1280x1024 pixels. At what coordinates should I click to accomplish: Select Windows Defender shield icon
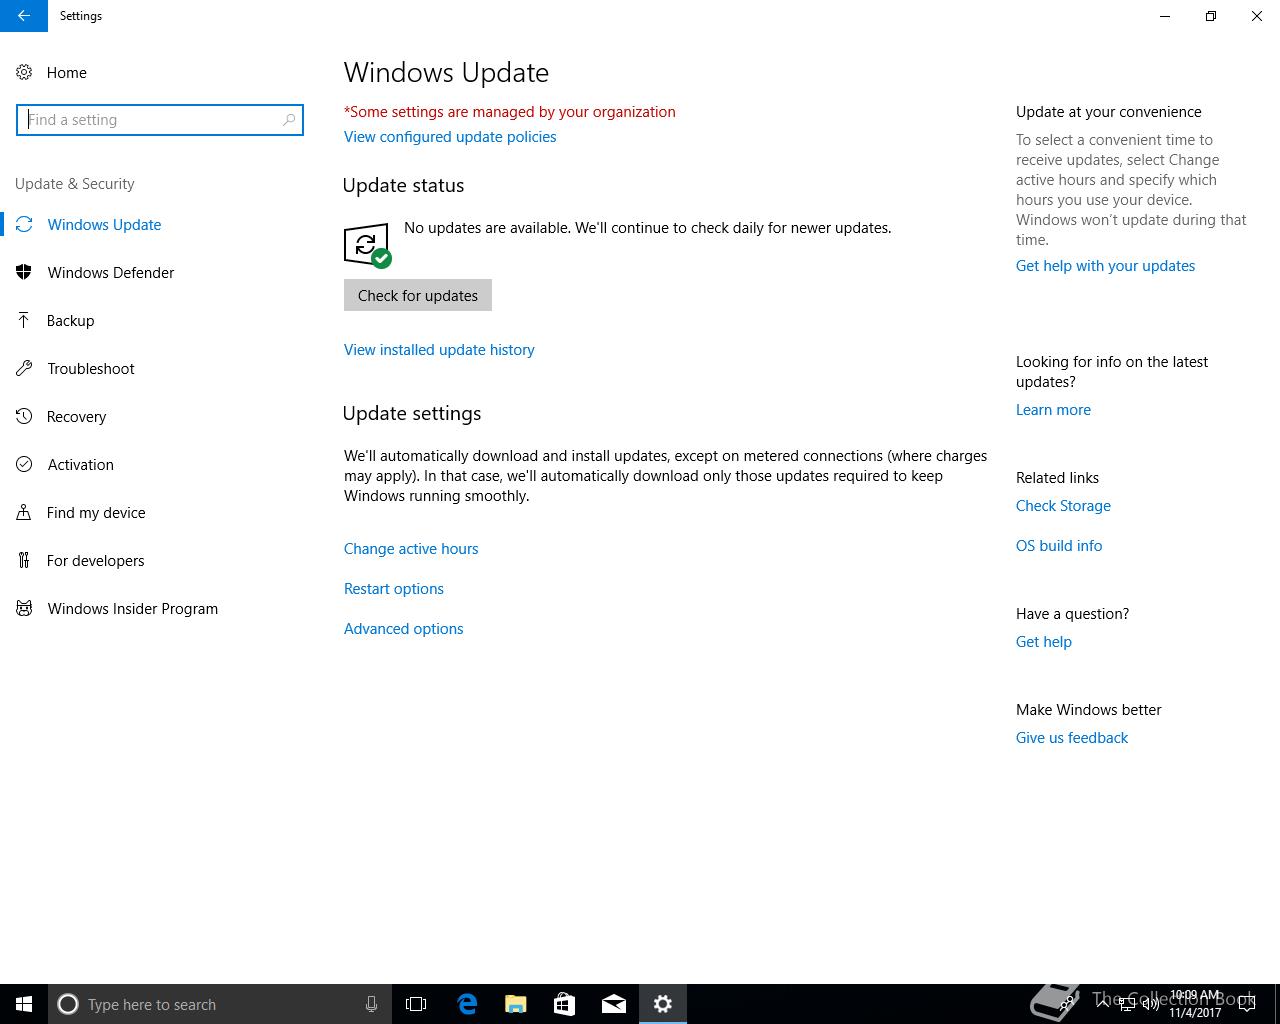(x=24, y=273)
